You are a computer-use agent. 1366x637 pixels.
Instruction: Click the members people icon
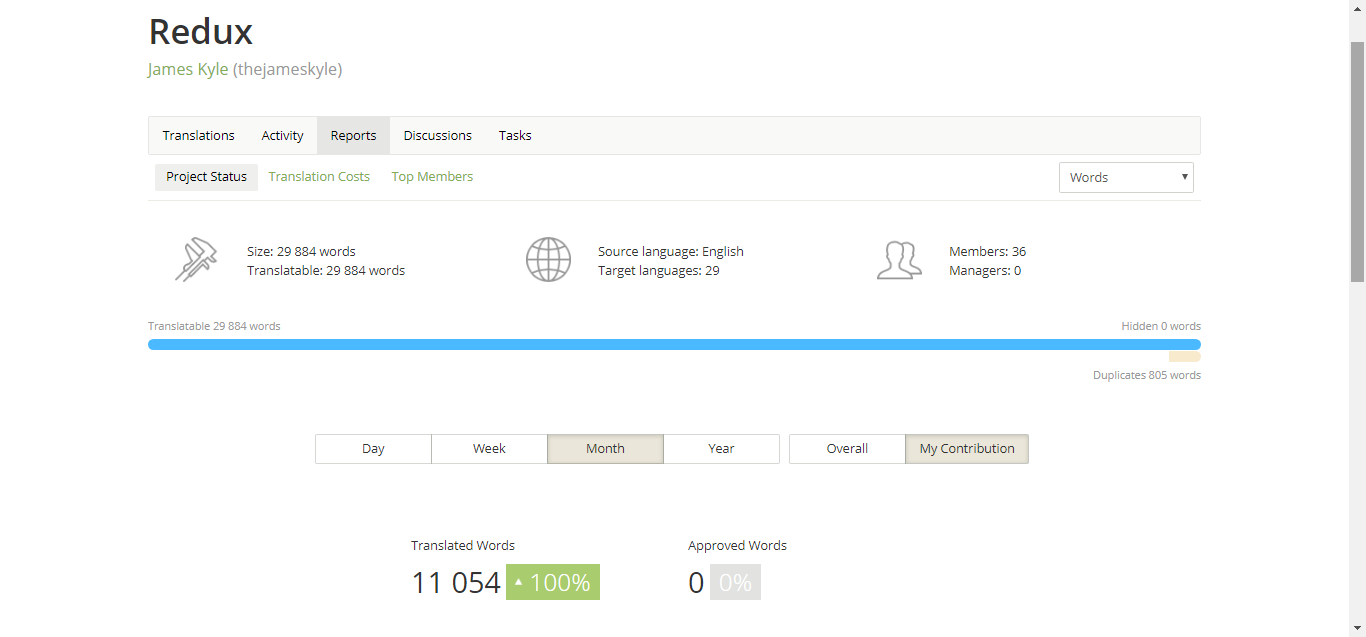tap(899, 260)
